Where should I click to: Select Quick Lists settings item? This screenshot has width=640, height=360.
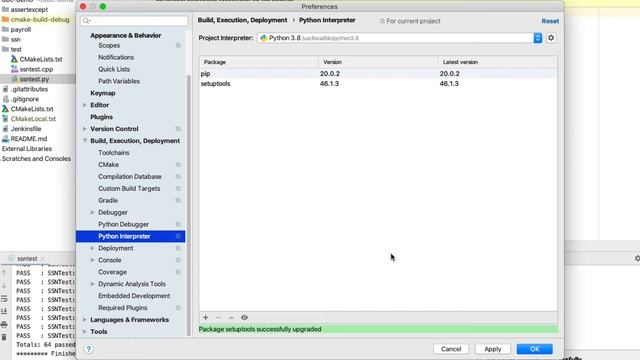coord(114,69)
